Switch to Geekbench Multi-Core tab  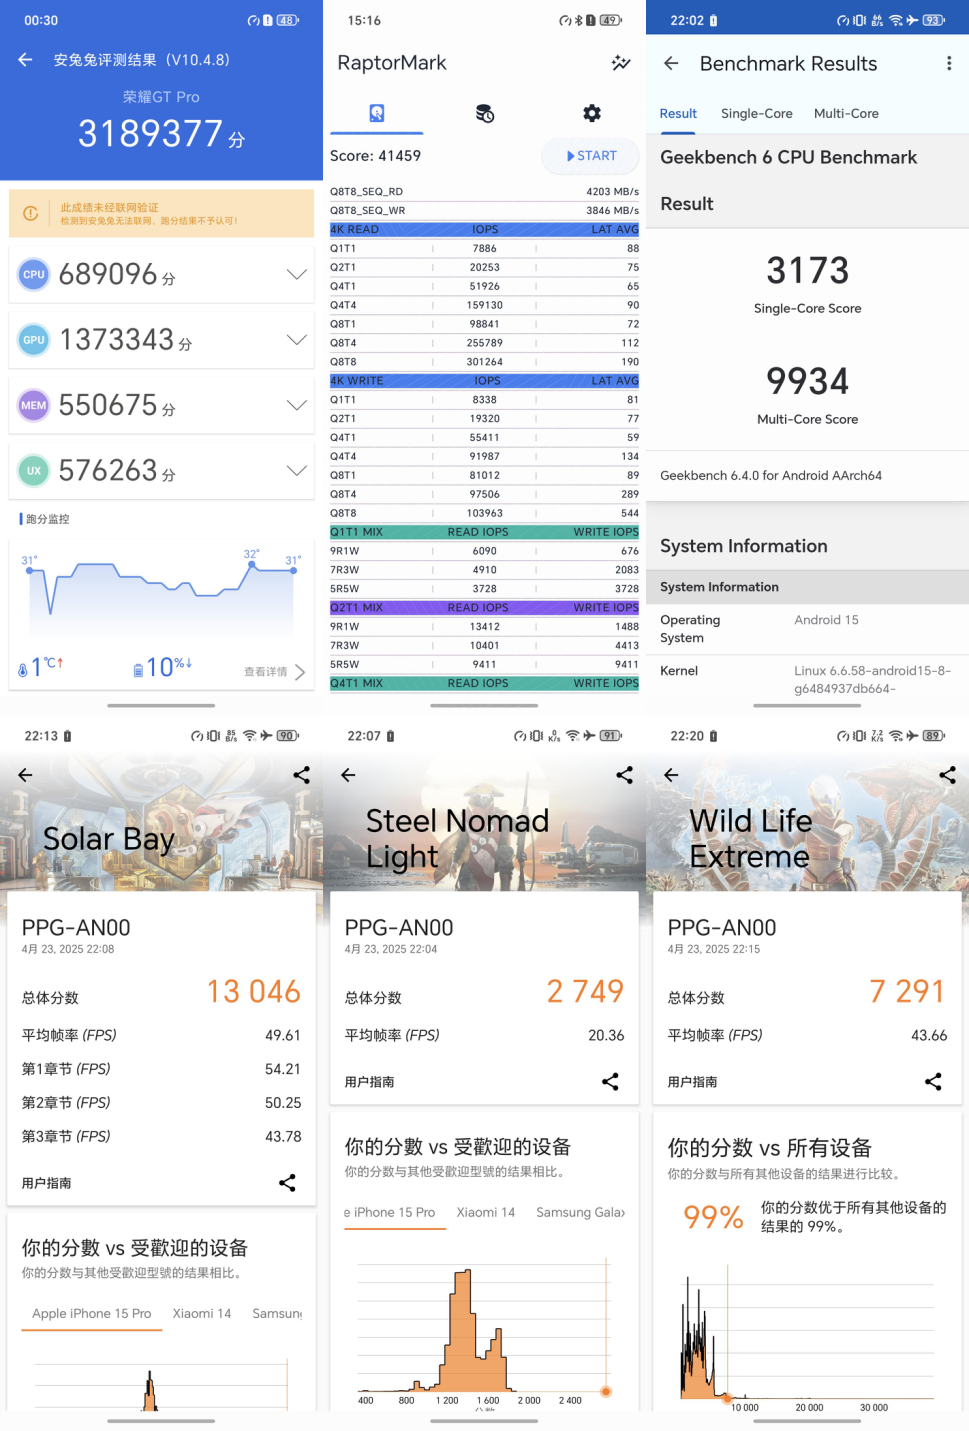click(846, 114)
